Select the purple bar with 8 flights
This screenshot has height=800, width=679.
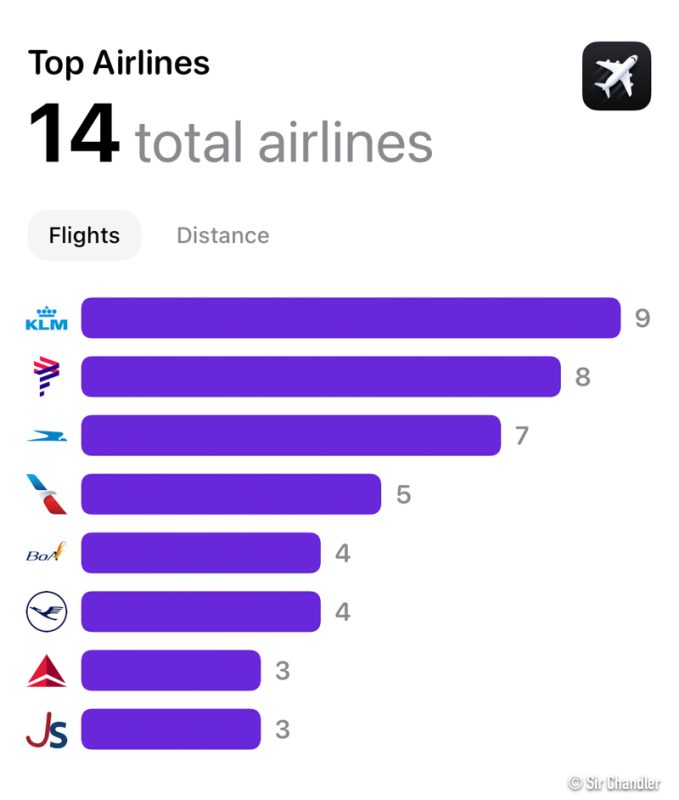pos(320,377)
